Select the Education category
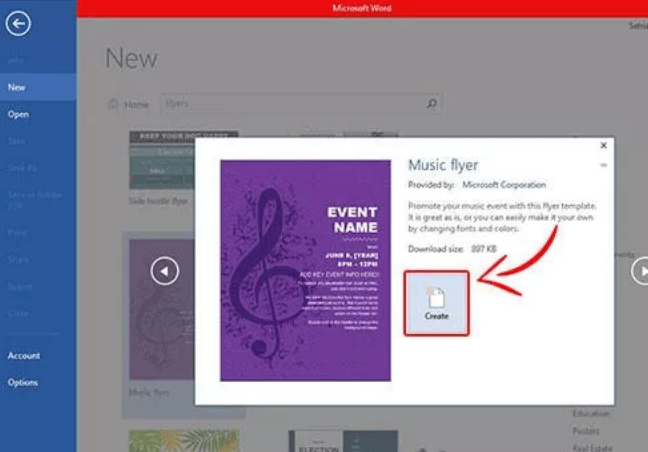Viewport: 648px width, 452px height. (591, 413)
